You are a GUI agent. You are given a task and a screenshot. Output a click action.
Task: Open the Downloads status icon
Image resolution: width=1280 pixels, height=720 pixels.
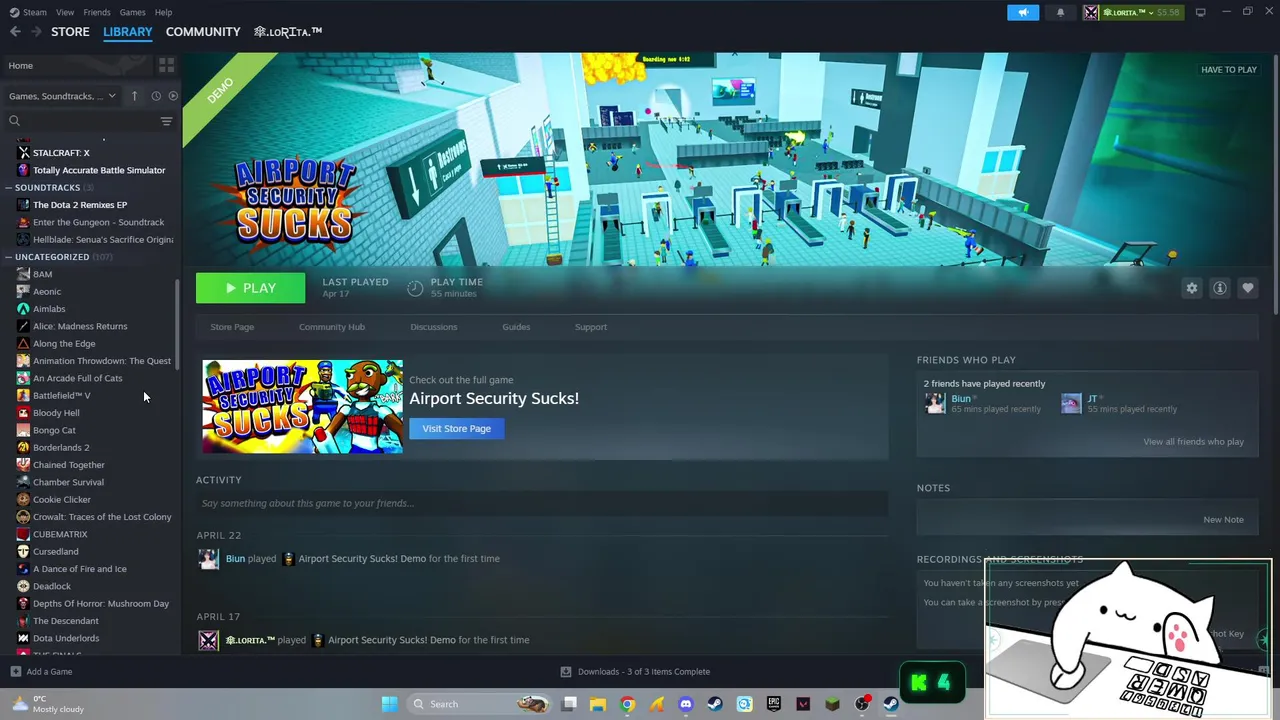(x=566, y=672)
